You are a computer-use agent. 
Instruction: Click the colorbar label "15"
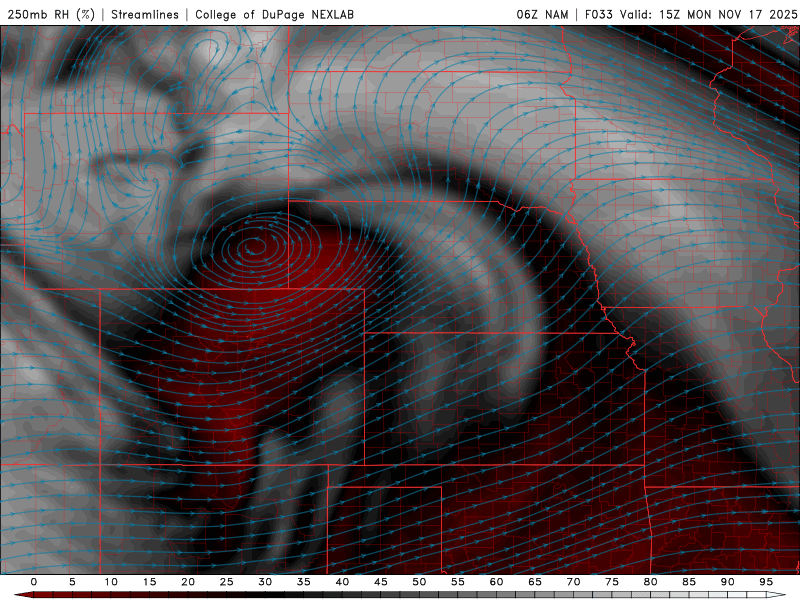(149, 582)
